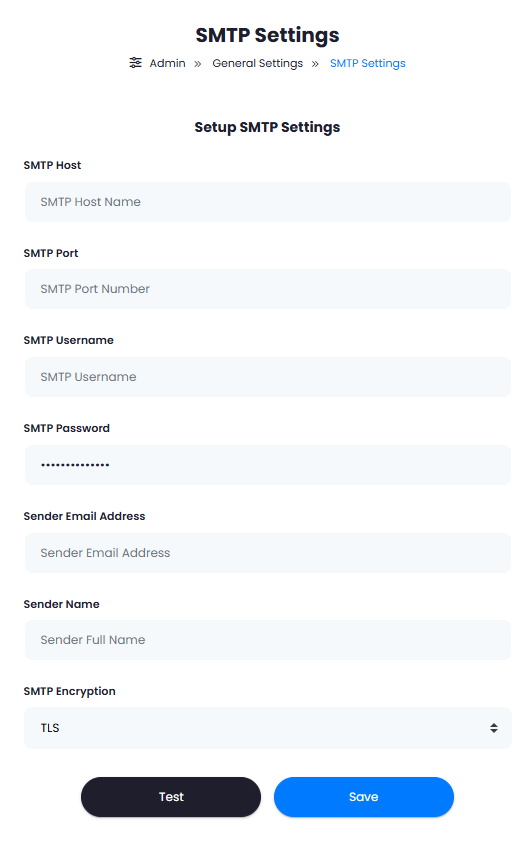Click the first breadcrumb separator chevron after Admin
This screenshot has height=858, width=531.
coord(198,64)
